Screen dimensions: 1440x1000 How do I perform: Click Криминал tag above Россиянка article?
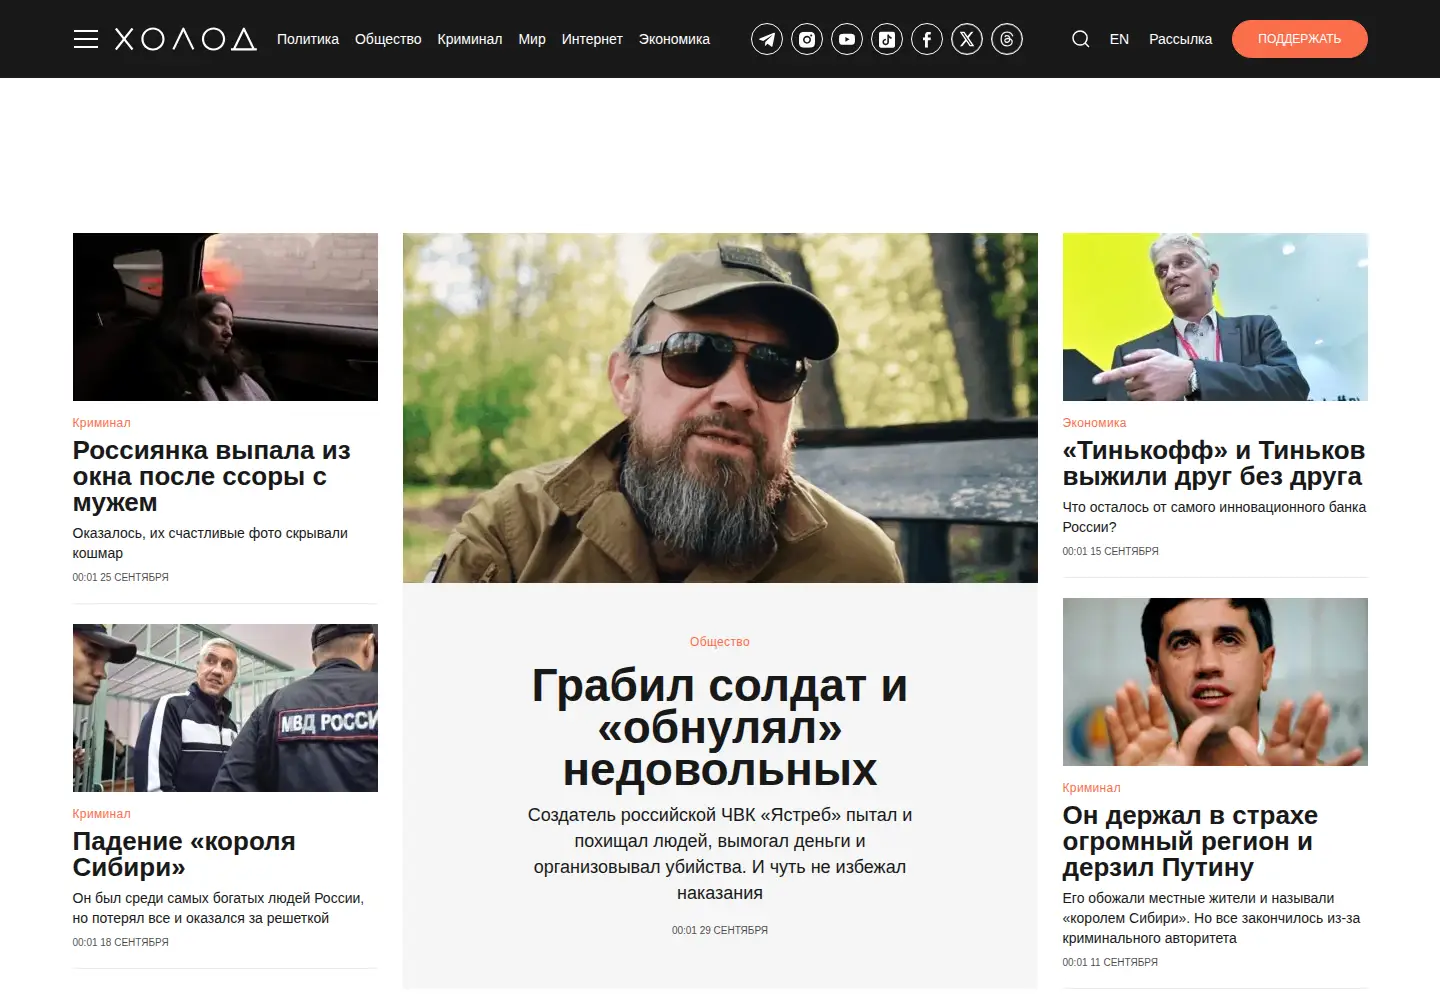101,423
